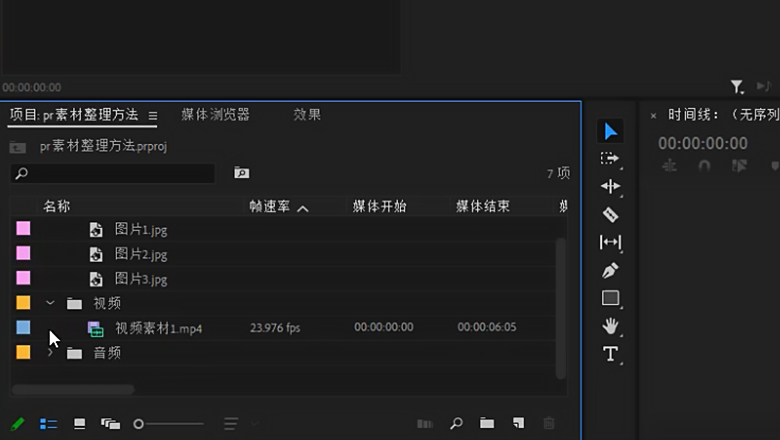
Task: Adjust the icon zoom slider
Action: coord(168,424)
